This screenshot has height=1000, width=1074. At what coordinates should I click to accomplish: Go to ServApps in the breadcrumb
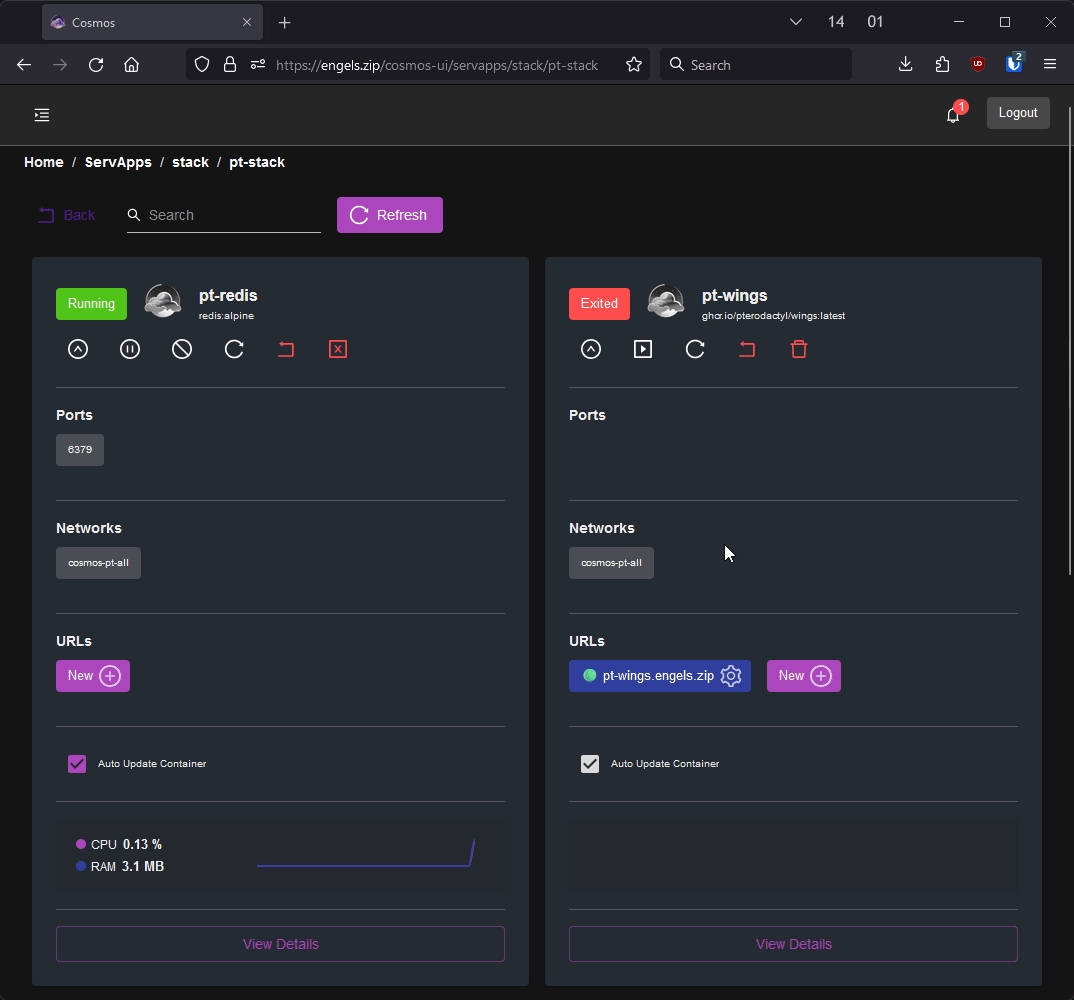[x=118, y=162]
